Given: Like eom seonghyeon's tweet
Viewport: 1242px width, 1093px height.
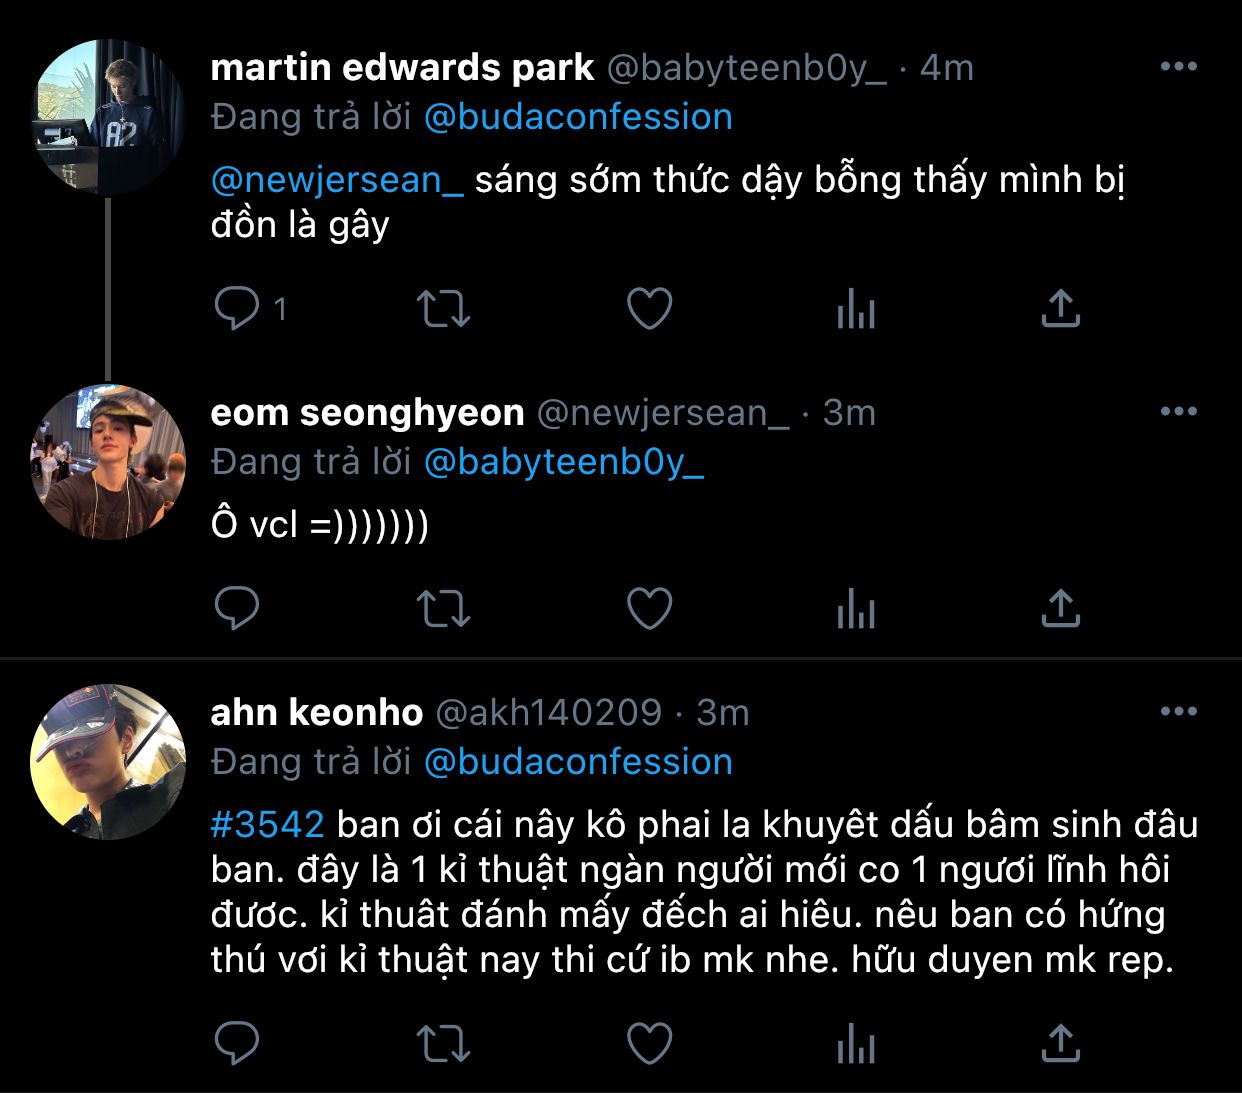Looking at the screenshot, I should pos(649,607).
